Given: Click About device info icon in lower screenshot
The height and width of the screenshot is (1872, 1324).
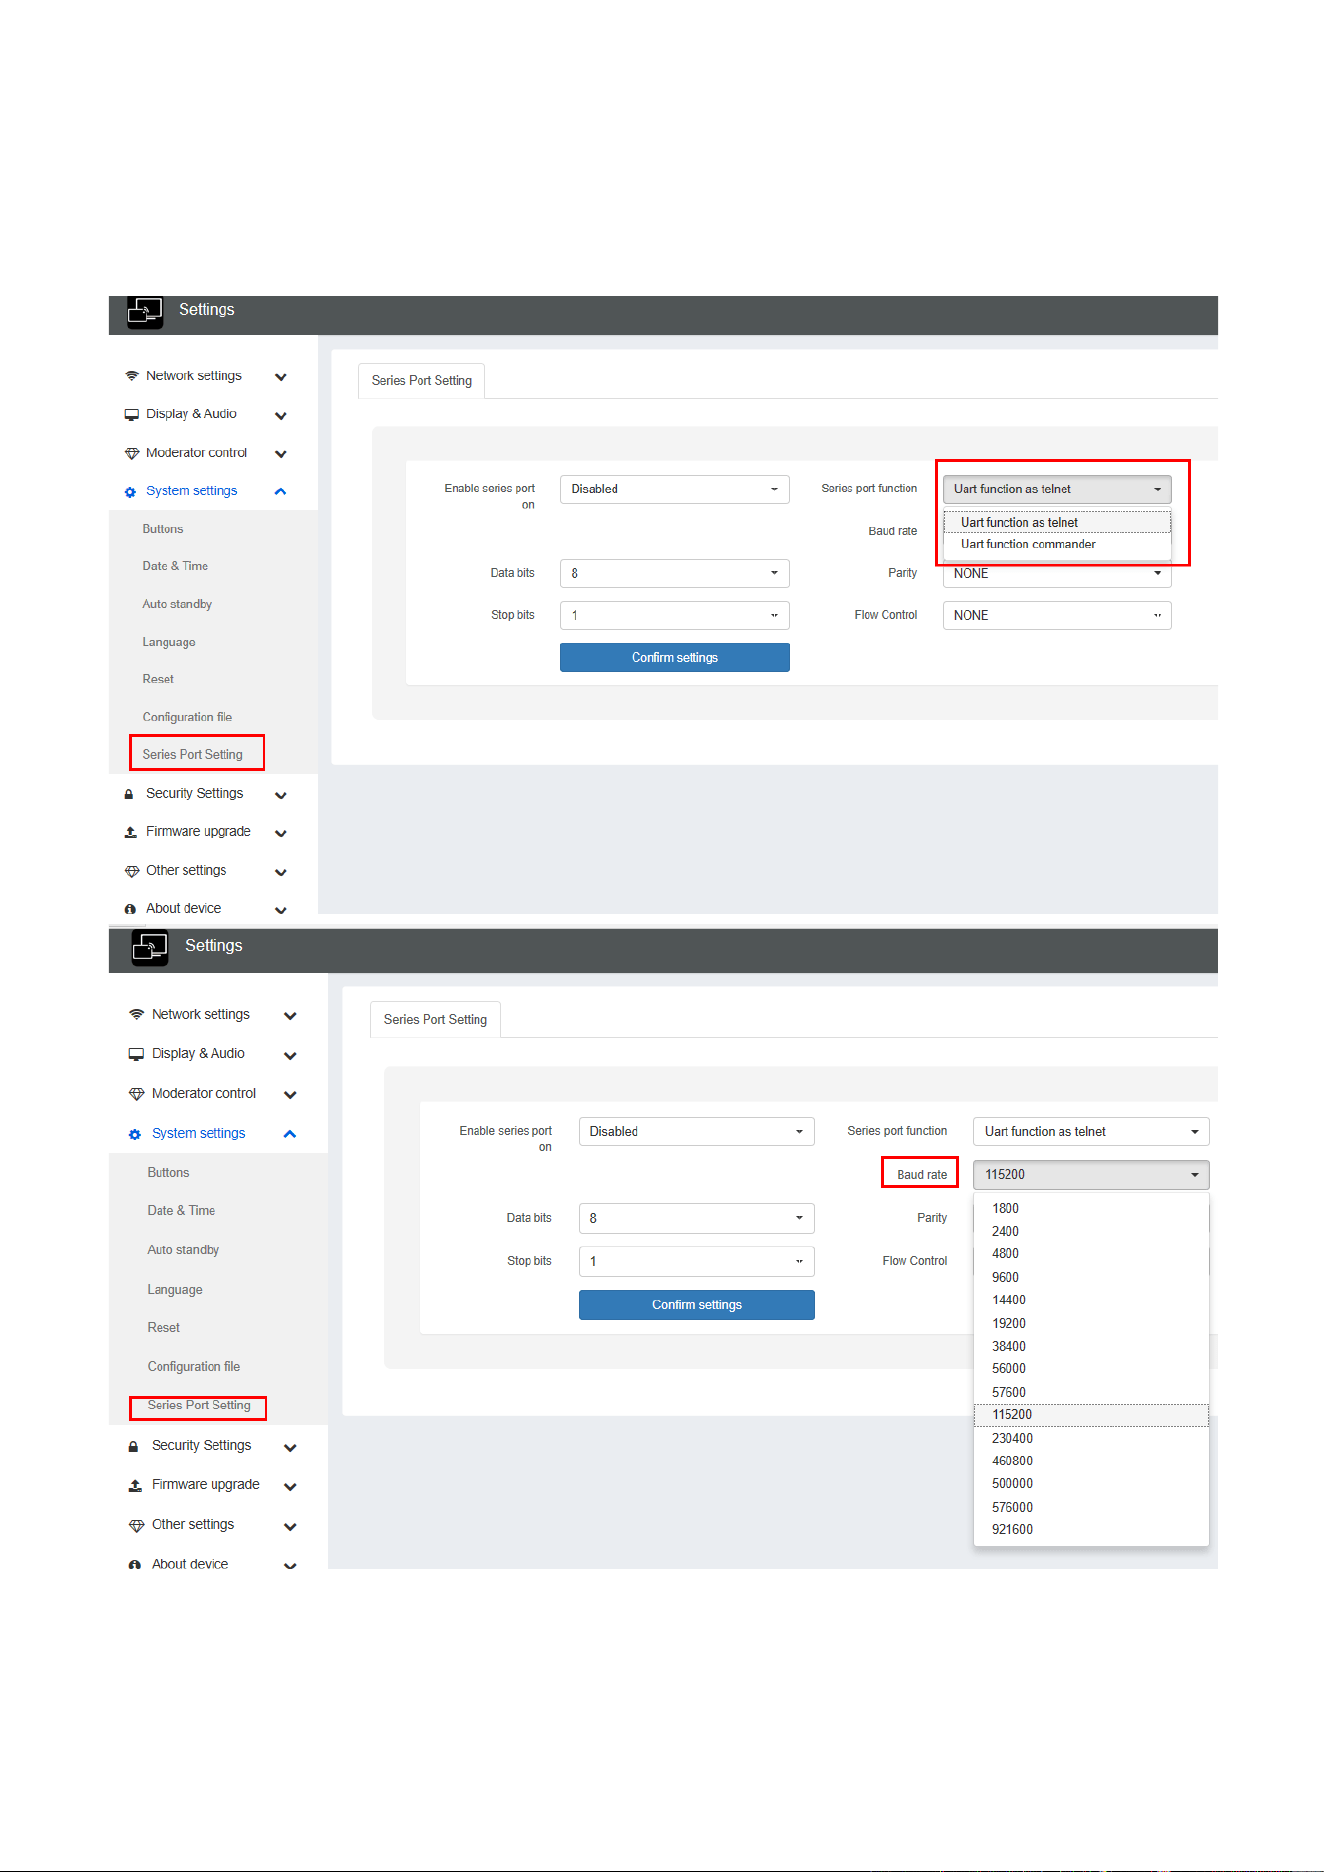Looking at the screenshot, I should (134, 1565).
